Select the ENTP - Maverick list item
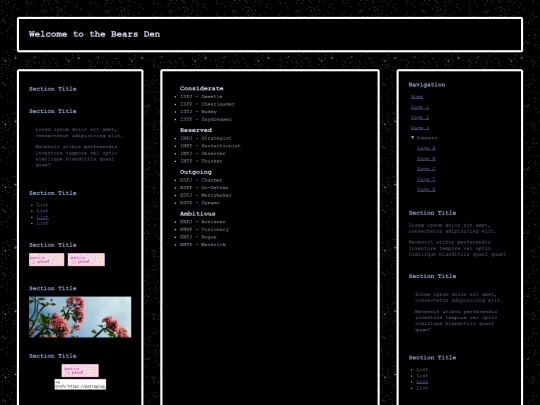Viewport: 540px width, 405px height. pos(203,245)
